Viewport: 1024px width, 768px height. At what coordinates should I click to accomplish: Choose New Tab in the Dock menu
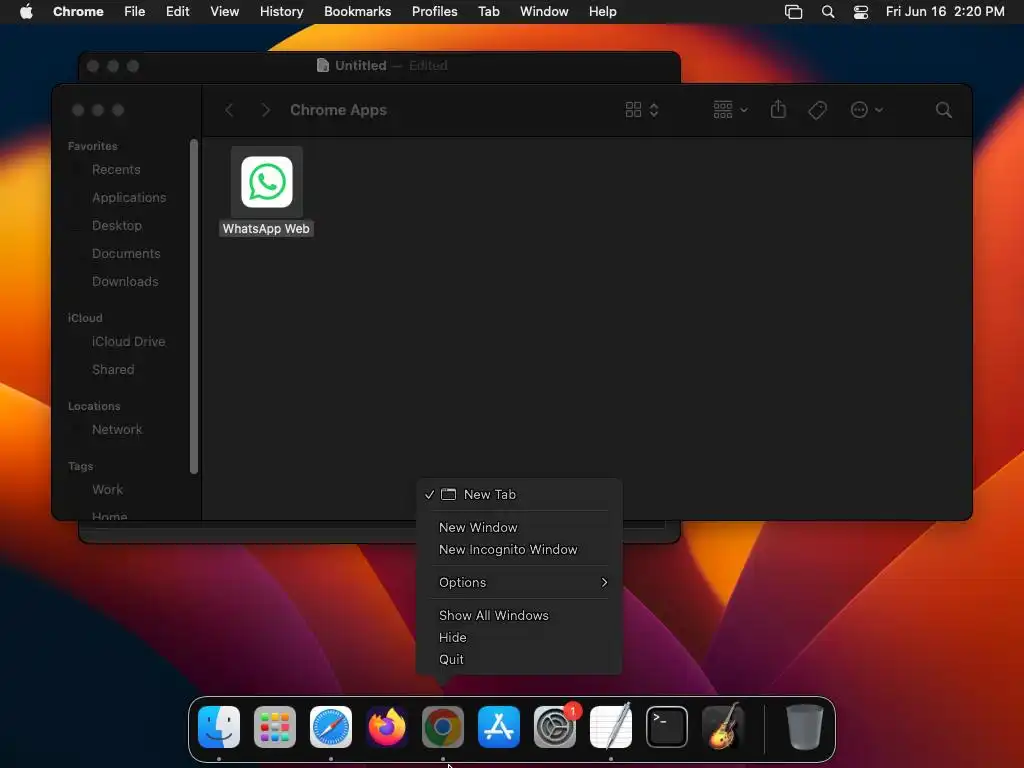pos(519,494)
